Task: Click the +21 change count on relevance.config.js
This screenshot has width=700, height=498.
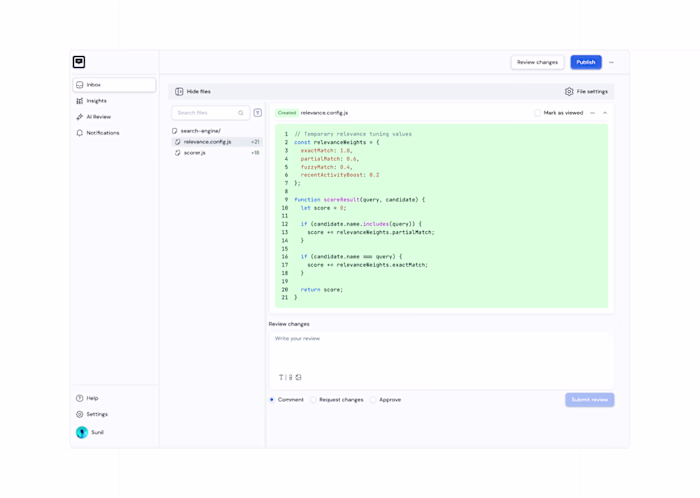Action: pyautogui.click(x=255, y=142)
